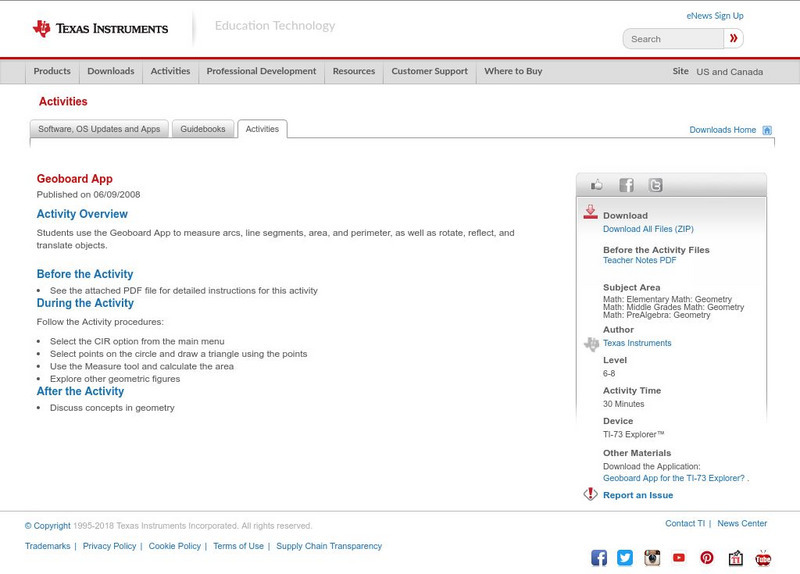
Task: Click the Texas Instruments logo
Action: (x=100, y=28)
